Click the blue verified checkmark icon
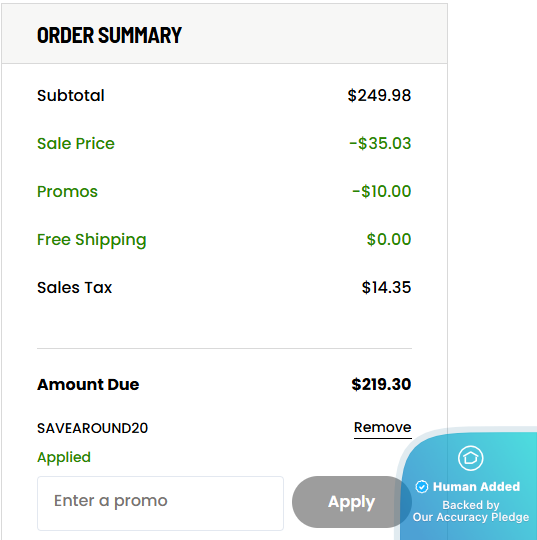The width and height of the screenshot is (537, 540). coord(422,487)
